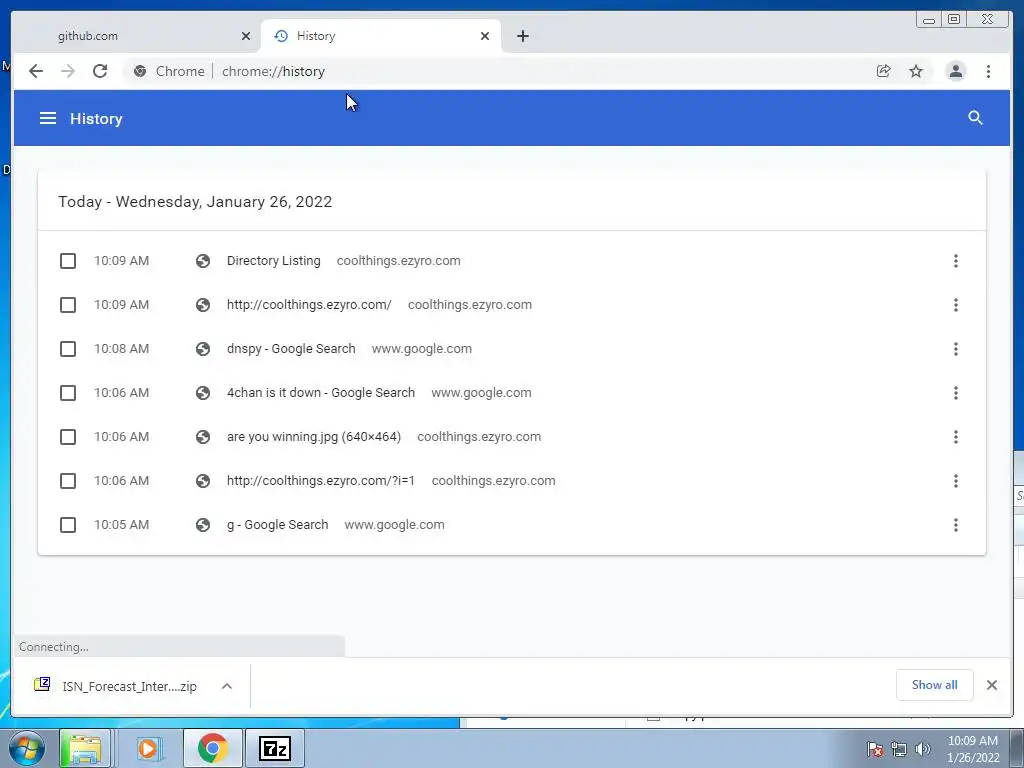Click the 10:08 AM timestamp text
Screen dimensions: 1024x768
coord(121,349)
